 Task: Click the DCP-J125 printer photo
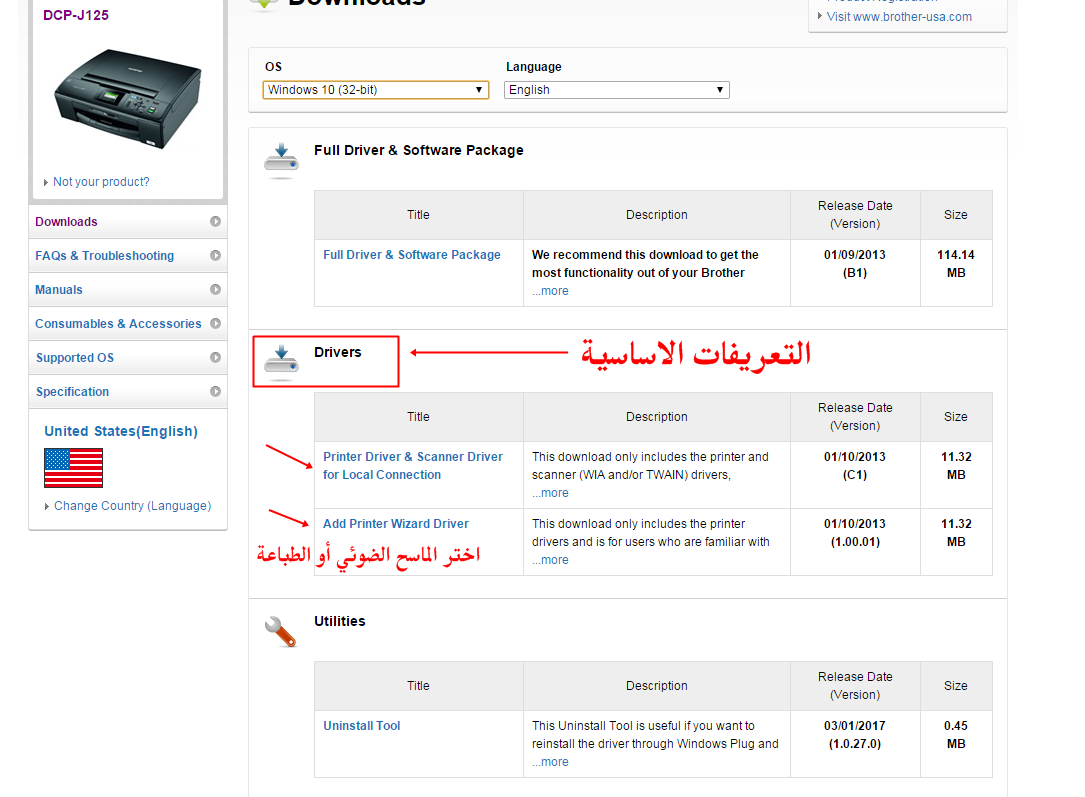128,98
